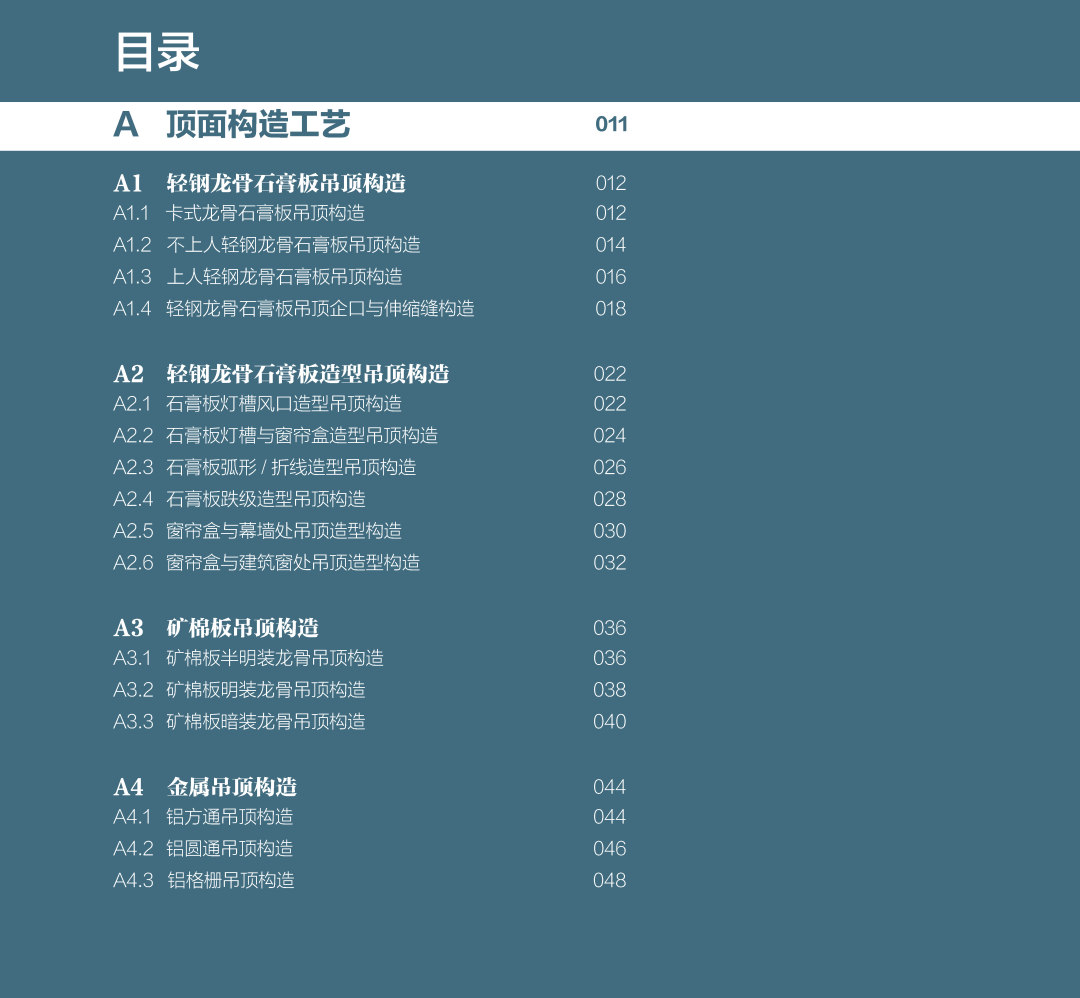Open chapter A2 轻钢龙骨石膏板造型吊顶构造

pos(281,374)
